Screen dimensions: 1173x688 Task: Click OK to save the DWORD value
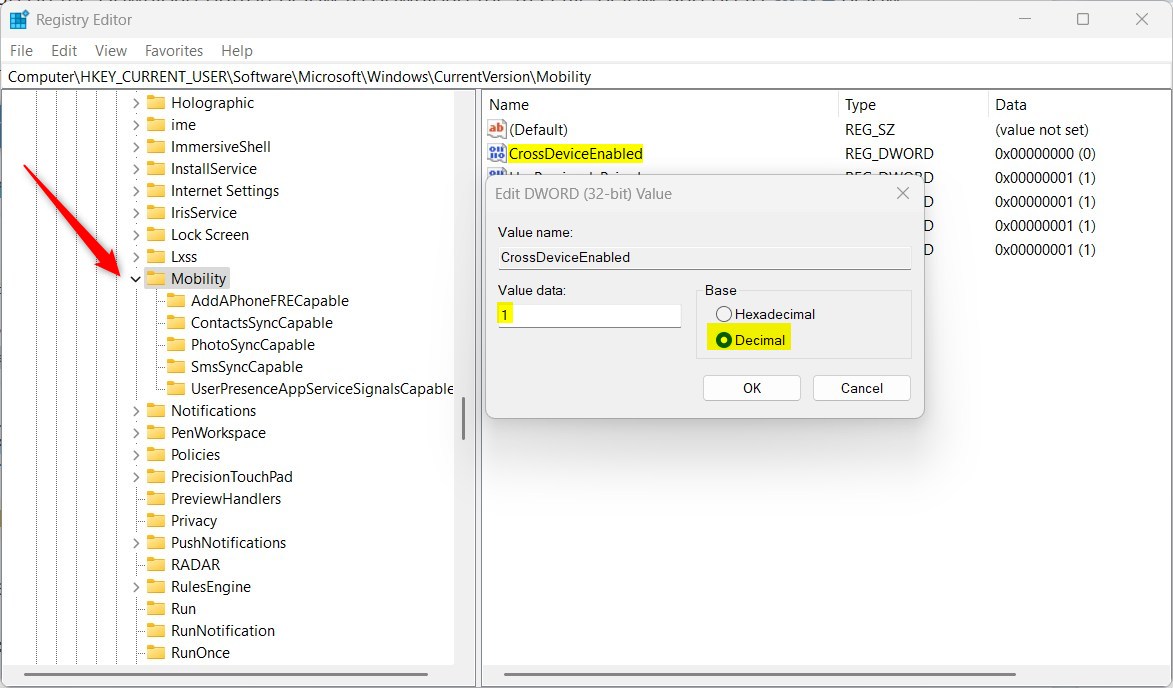click(751, 387)
